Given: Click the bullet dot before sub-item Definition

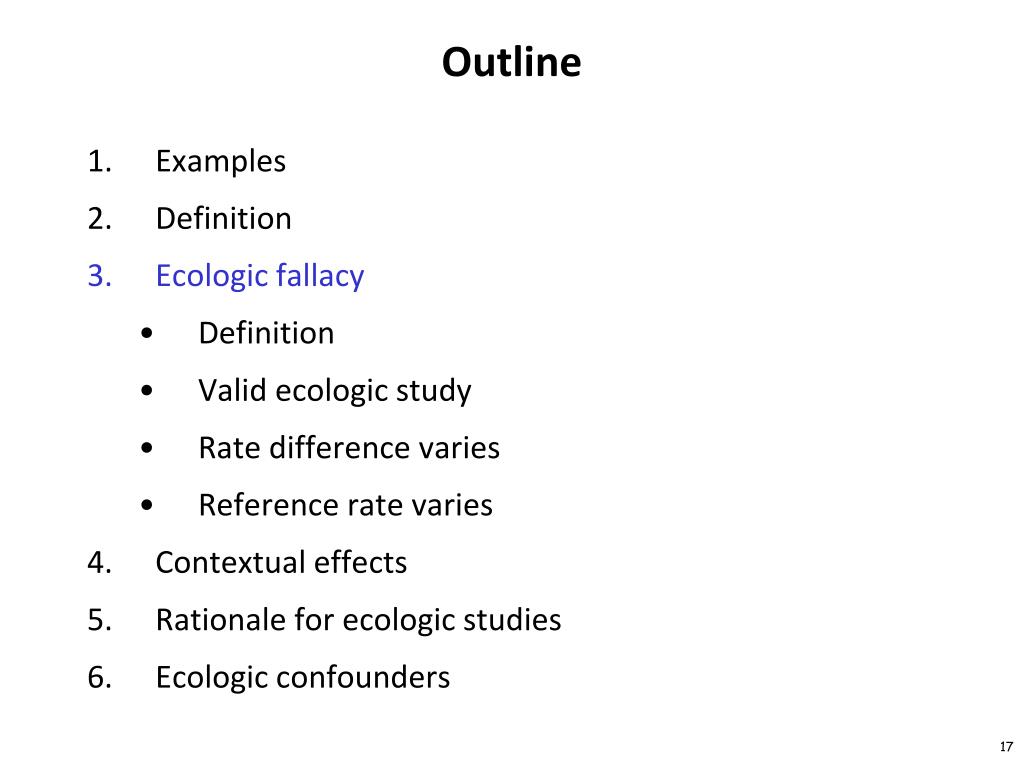Looking at the screenshot, I should (147, 333).
